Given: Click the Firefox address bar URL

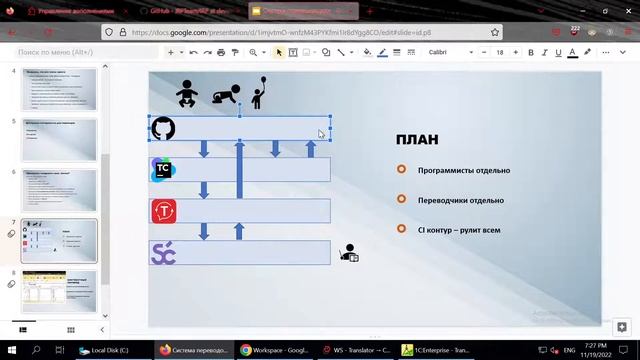Looking at the screenshot, I should tap(281, 32).
